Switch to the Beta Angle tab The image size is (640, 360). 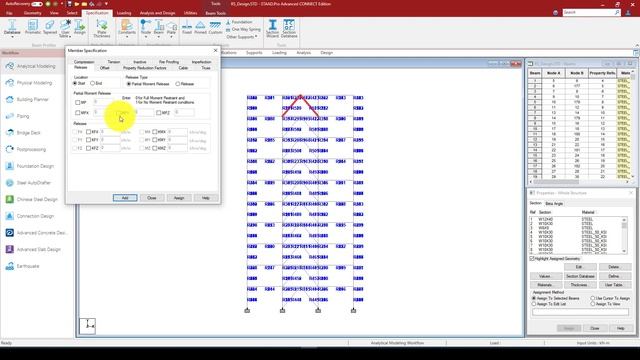click(554, 203)
